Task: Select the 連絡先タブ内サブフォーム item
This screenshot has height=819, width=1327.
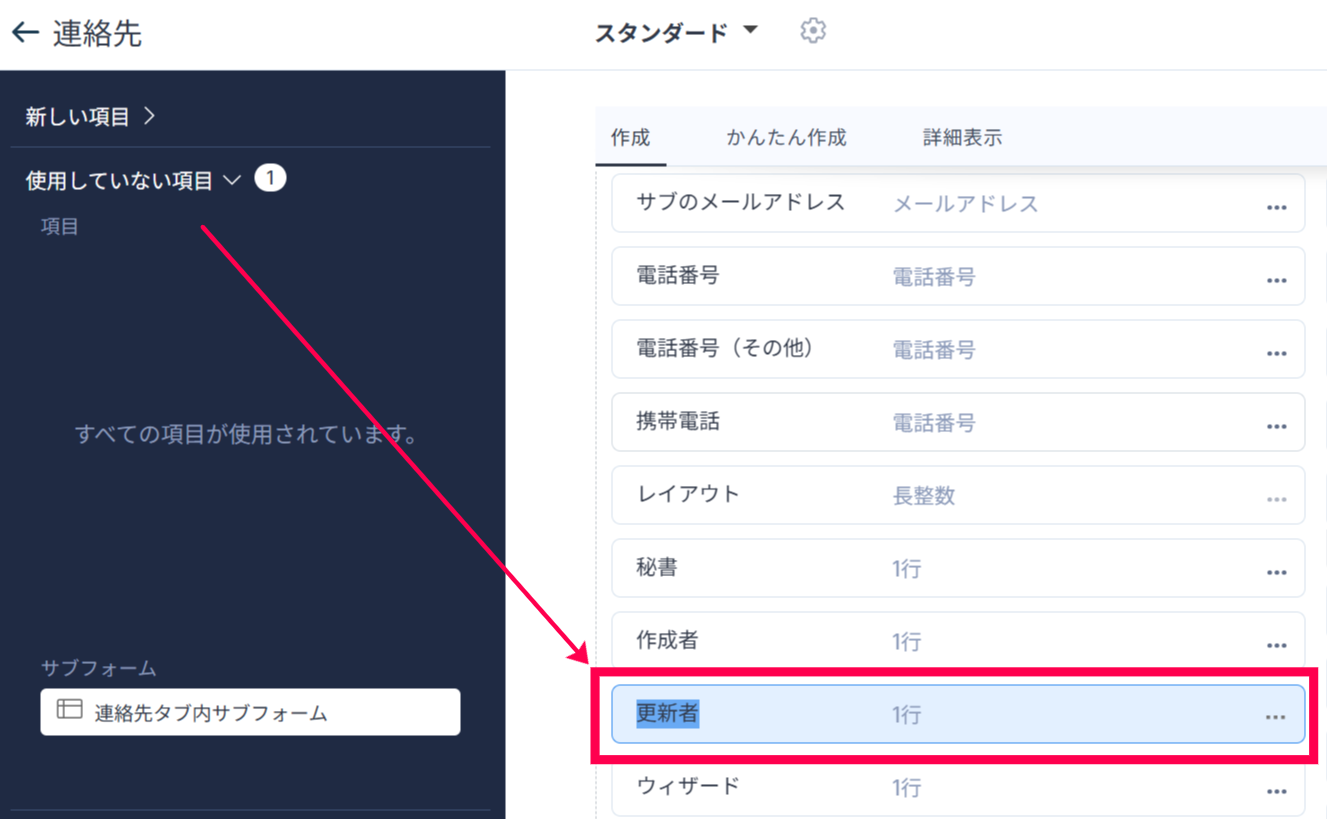Action: pos(250,712)
